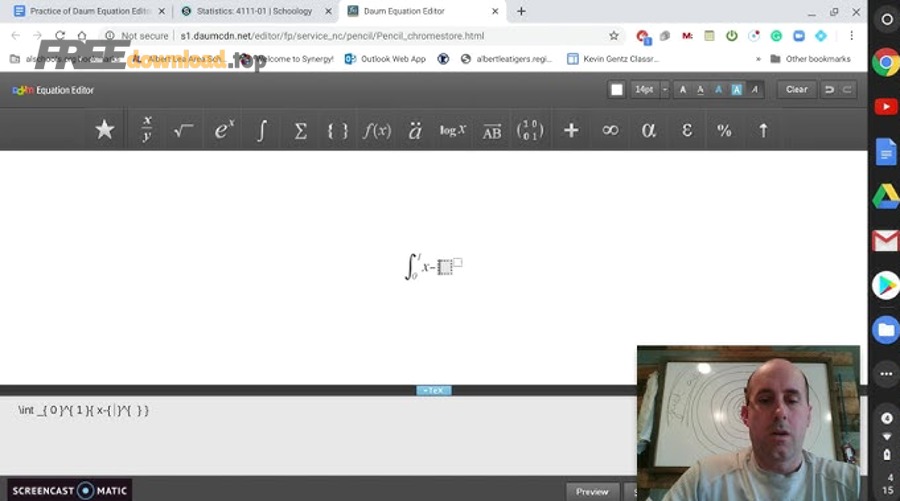
Task: Launch YouTube from the shelf
Action: tap(886, 107)
